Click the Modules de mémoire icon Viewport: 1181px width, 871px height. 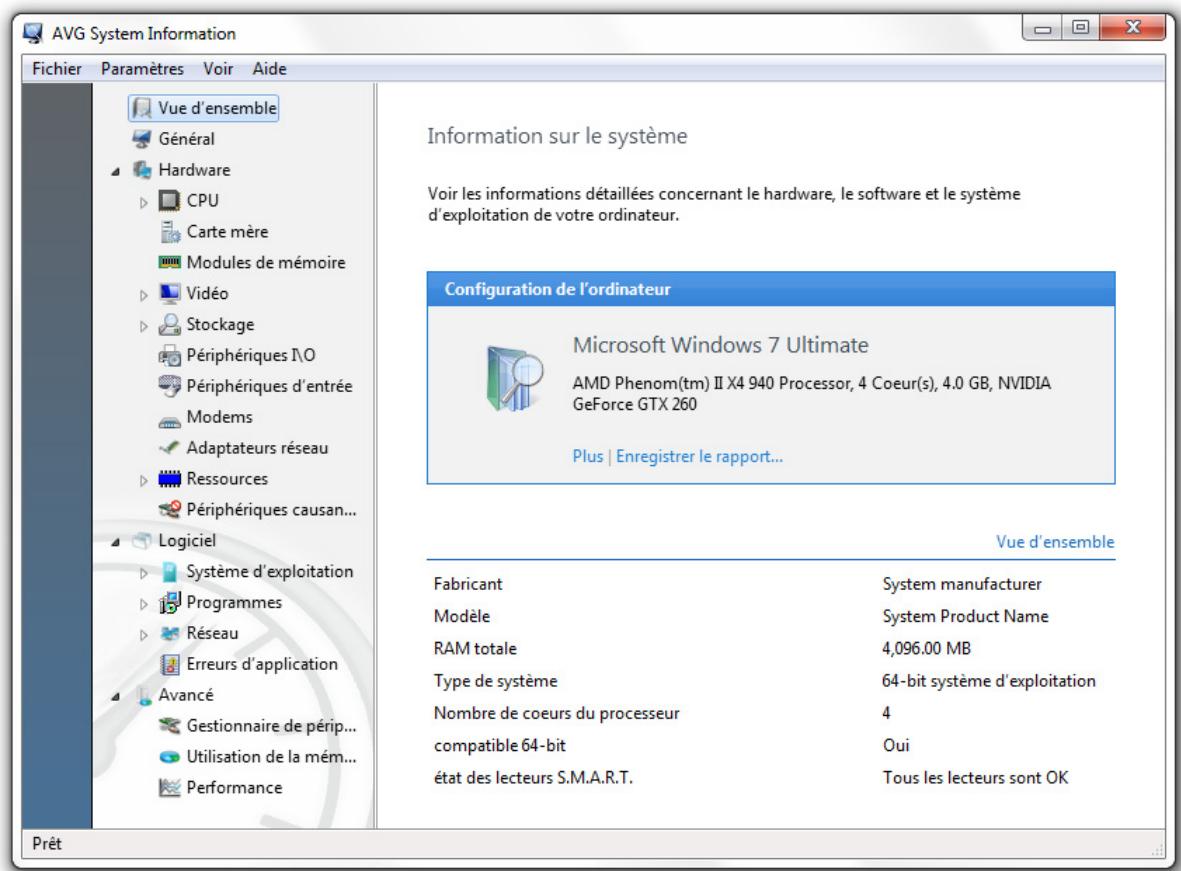[169, 262]
